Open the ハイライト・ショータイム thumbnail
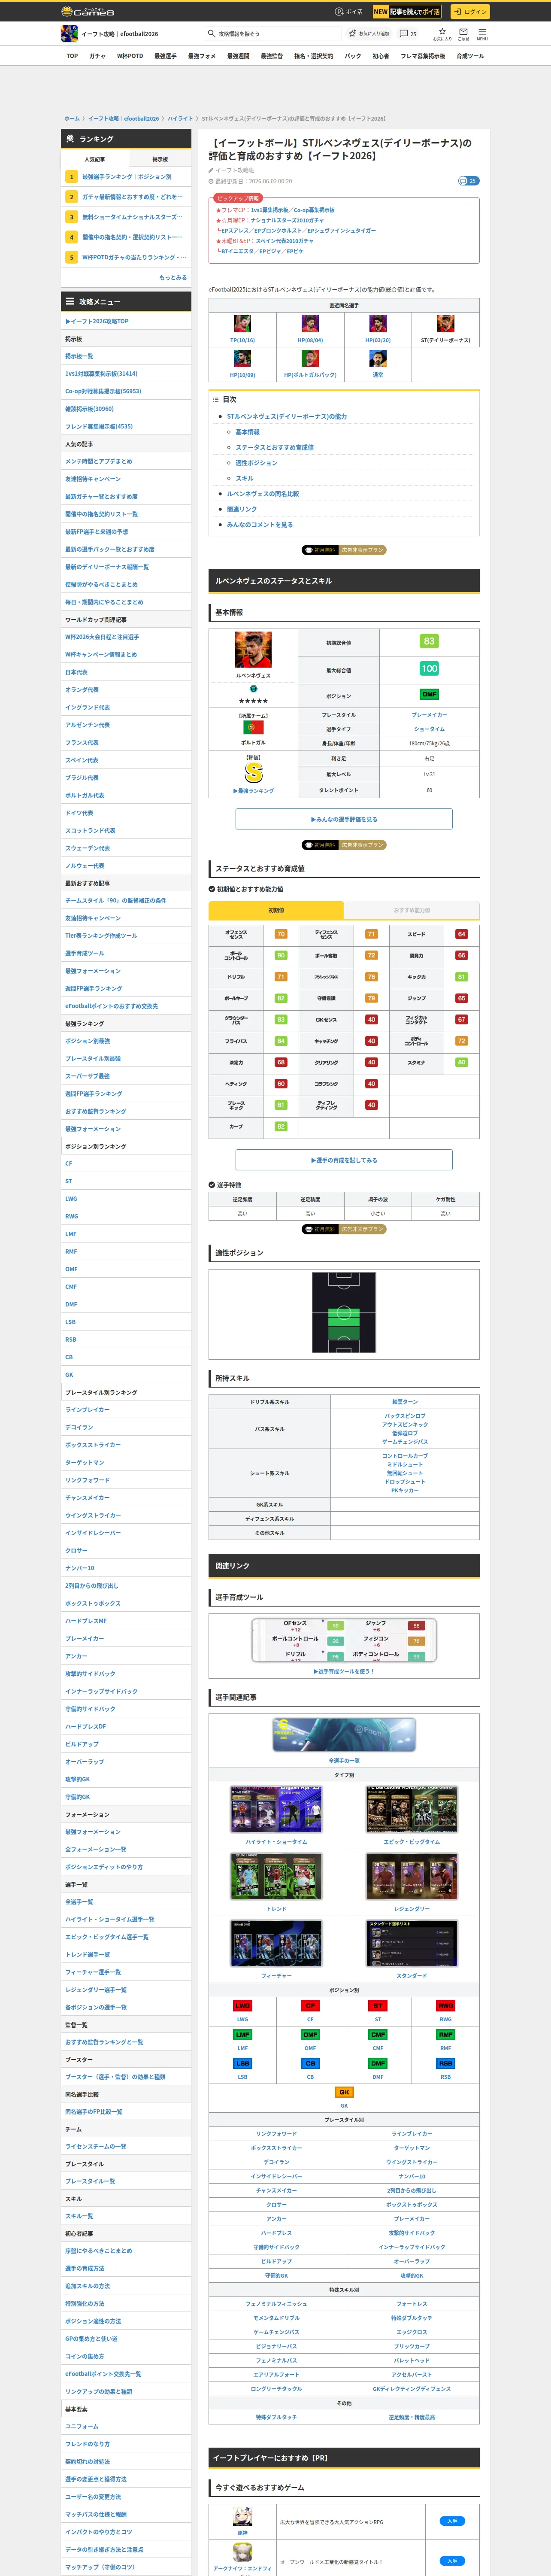 pyautogui.click(x=276, y=1810)
